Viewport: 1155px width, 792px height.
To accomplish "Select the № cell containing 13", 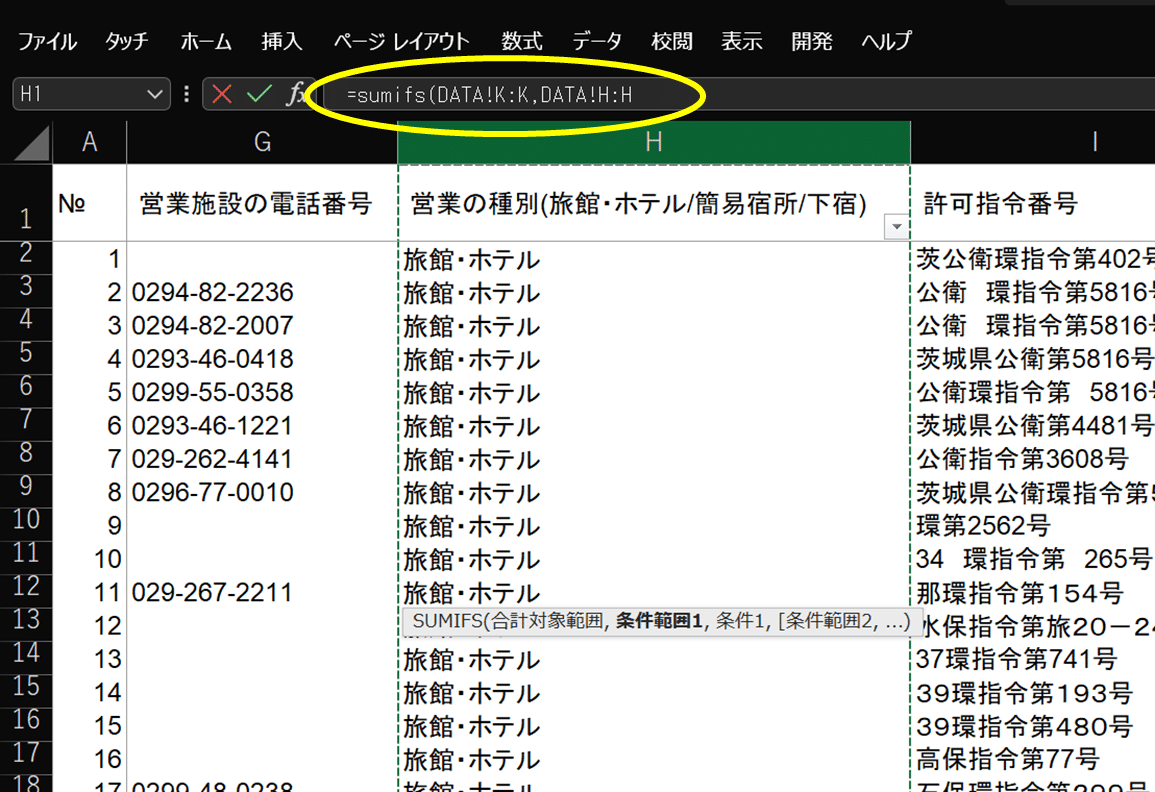I will [x=90, y=659].
